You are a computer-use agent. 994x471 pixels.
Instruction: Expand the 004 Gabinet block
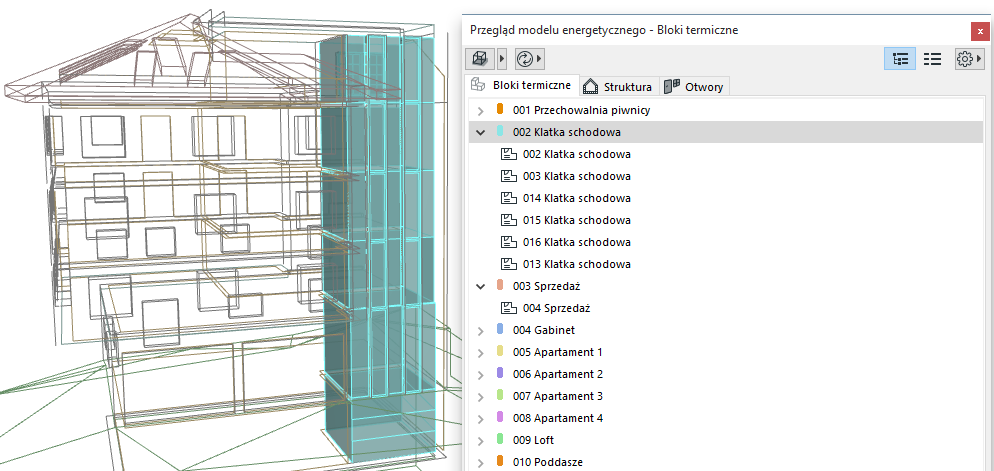(x=481, y=330)
